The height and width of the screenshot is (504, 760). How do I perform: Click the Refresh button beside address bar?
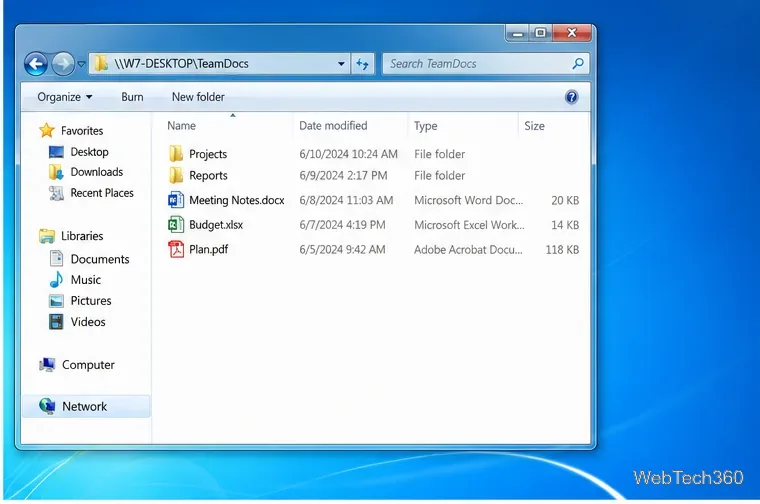point(363,63)
